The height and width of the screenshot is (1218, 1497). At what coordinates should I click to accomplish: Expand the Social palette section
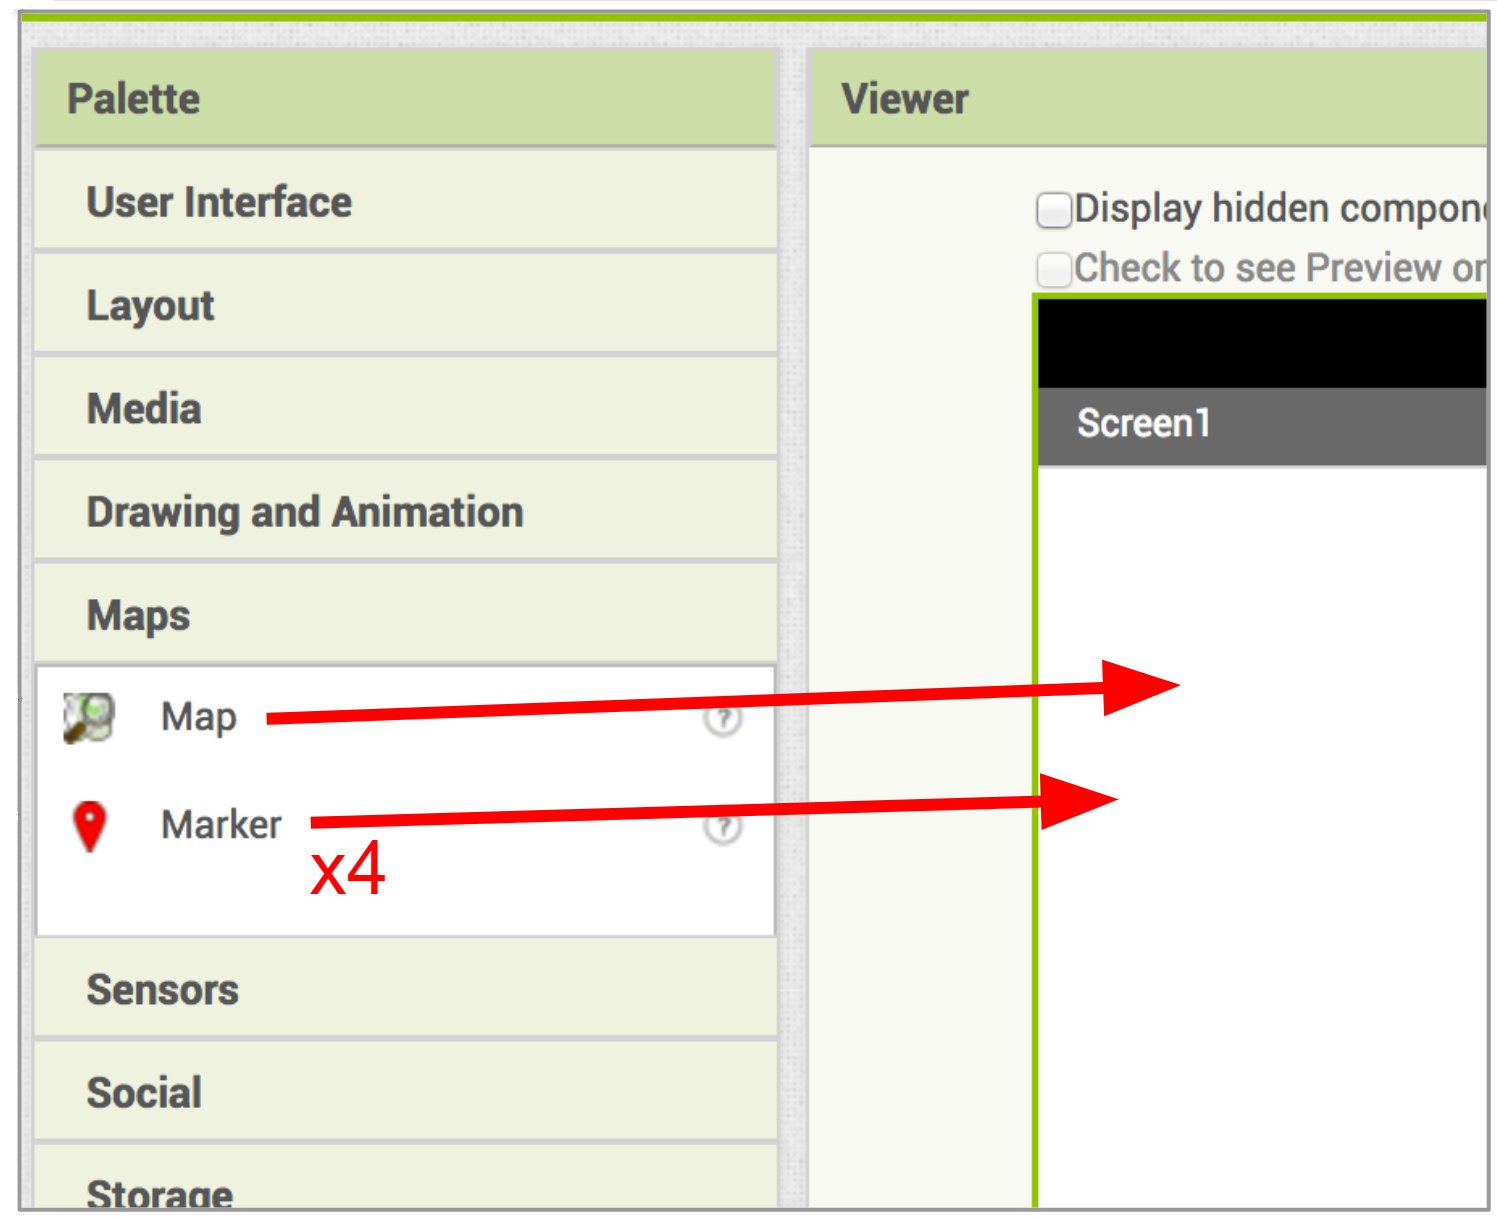[x=406, y=1092]
